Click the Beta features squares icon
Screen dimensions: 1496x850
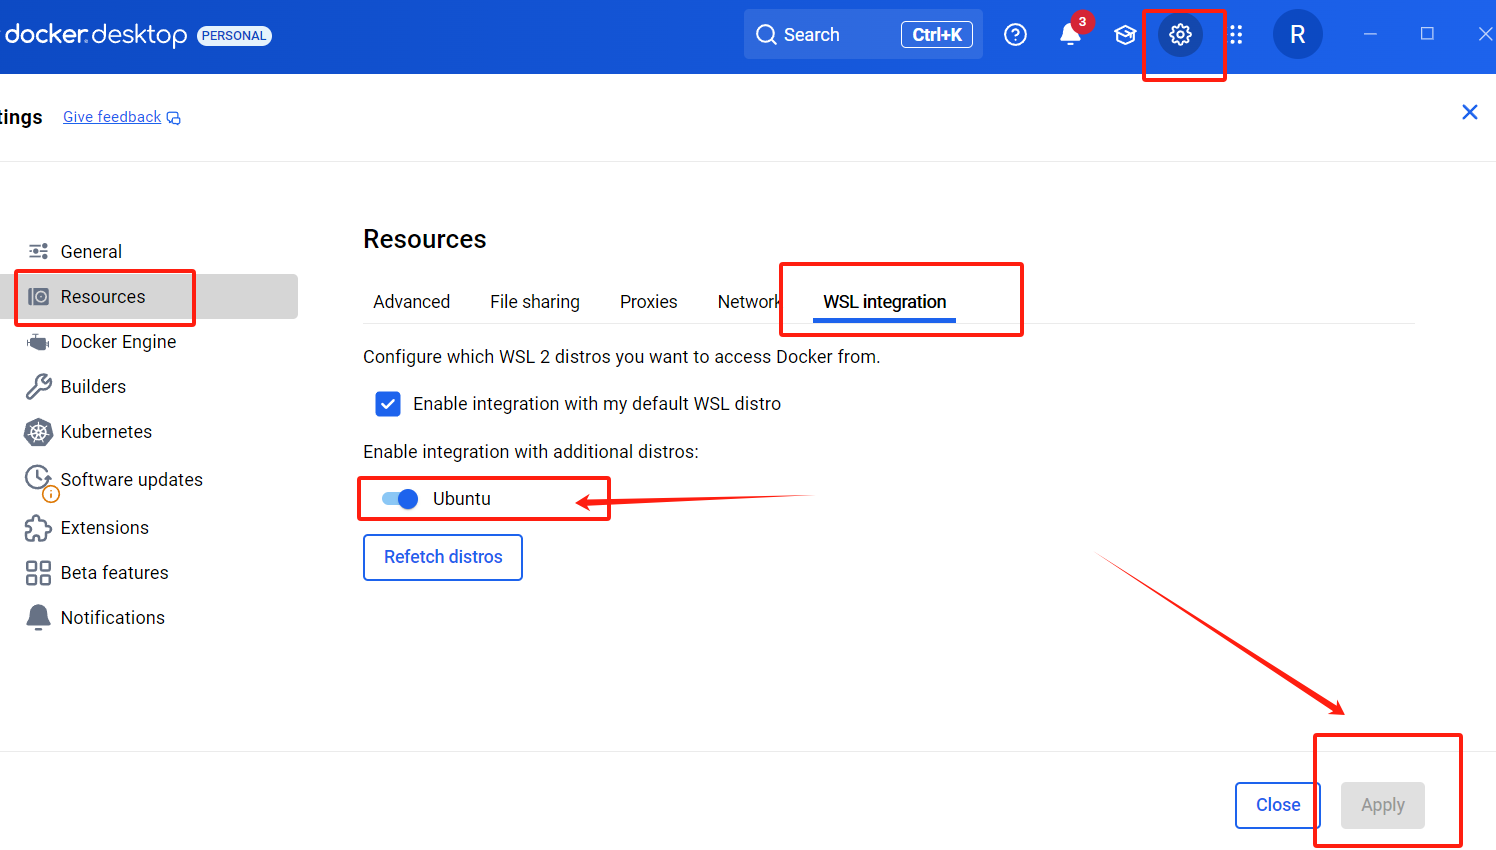pos(38,573)
